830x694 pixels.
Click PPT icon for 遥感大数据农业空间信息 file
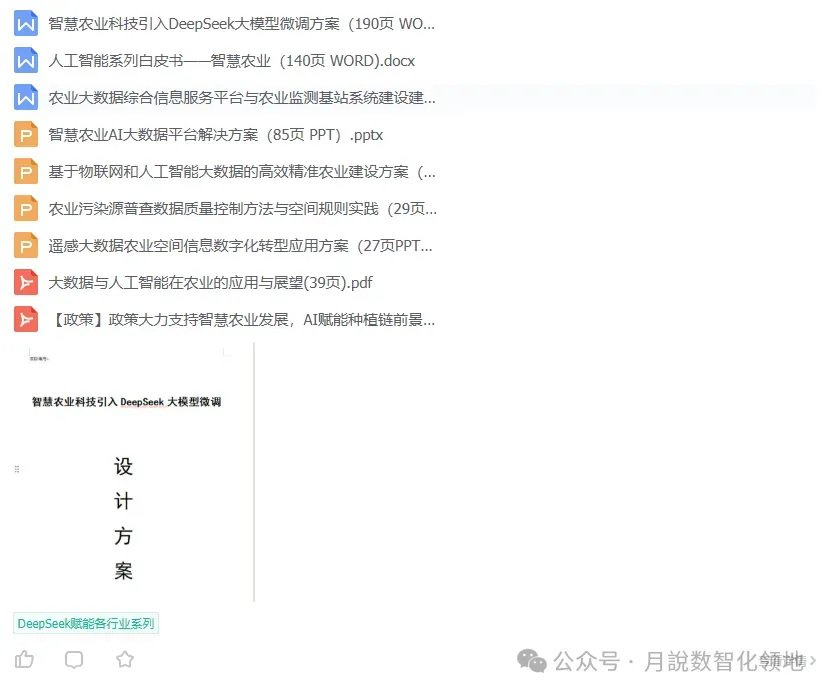tap(25, 246)
